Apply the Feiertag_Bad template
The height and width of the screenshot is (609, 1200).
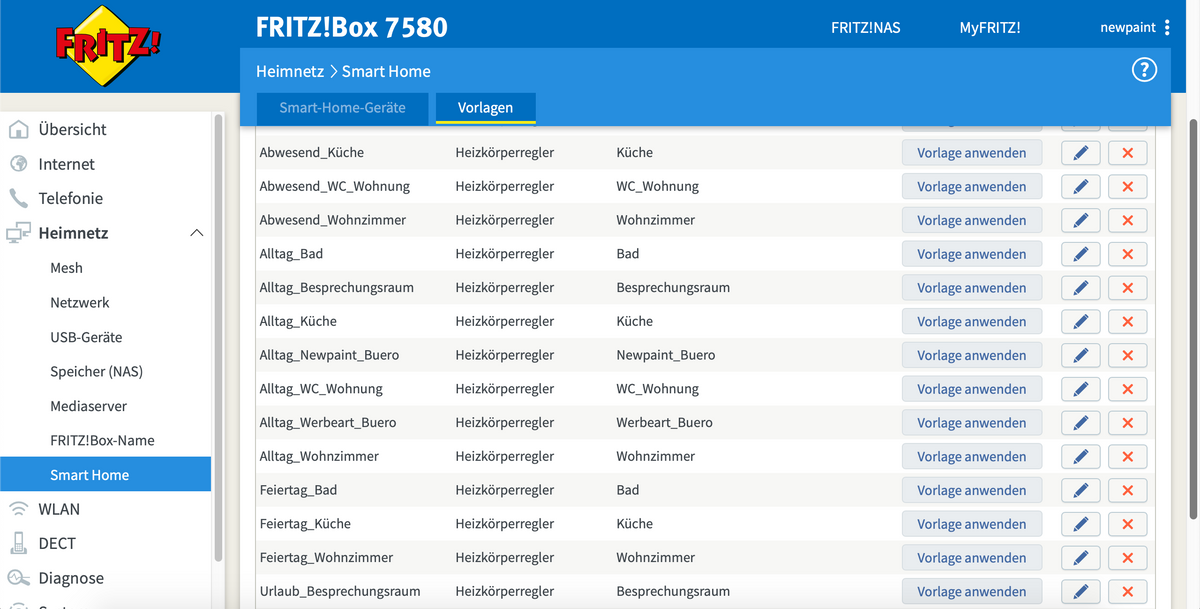pos(972,490)
